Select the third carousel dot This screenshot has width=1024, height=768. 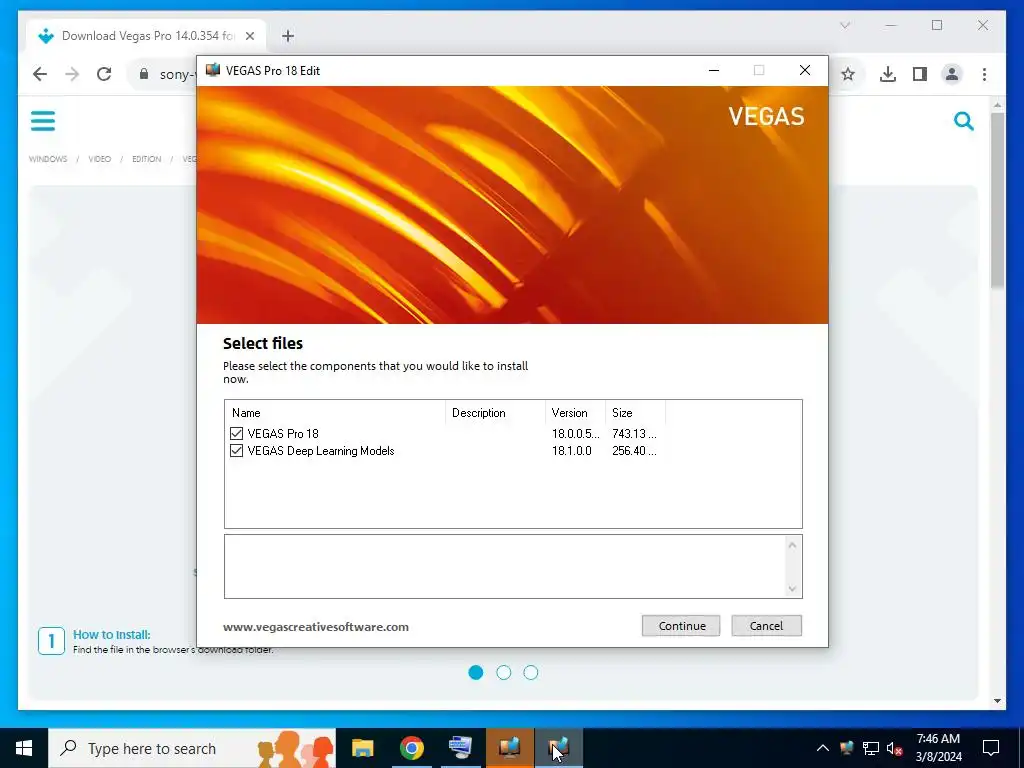(x=531, y=673)
